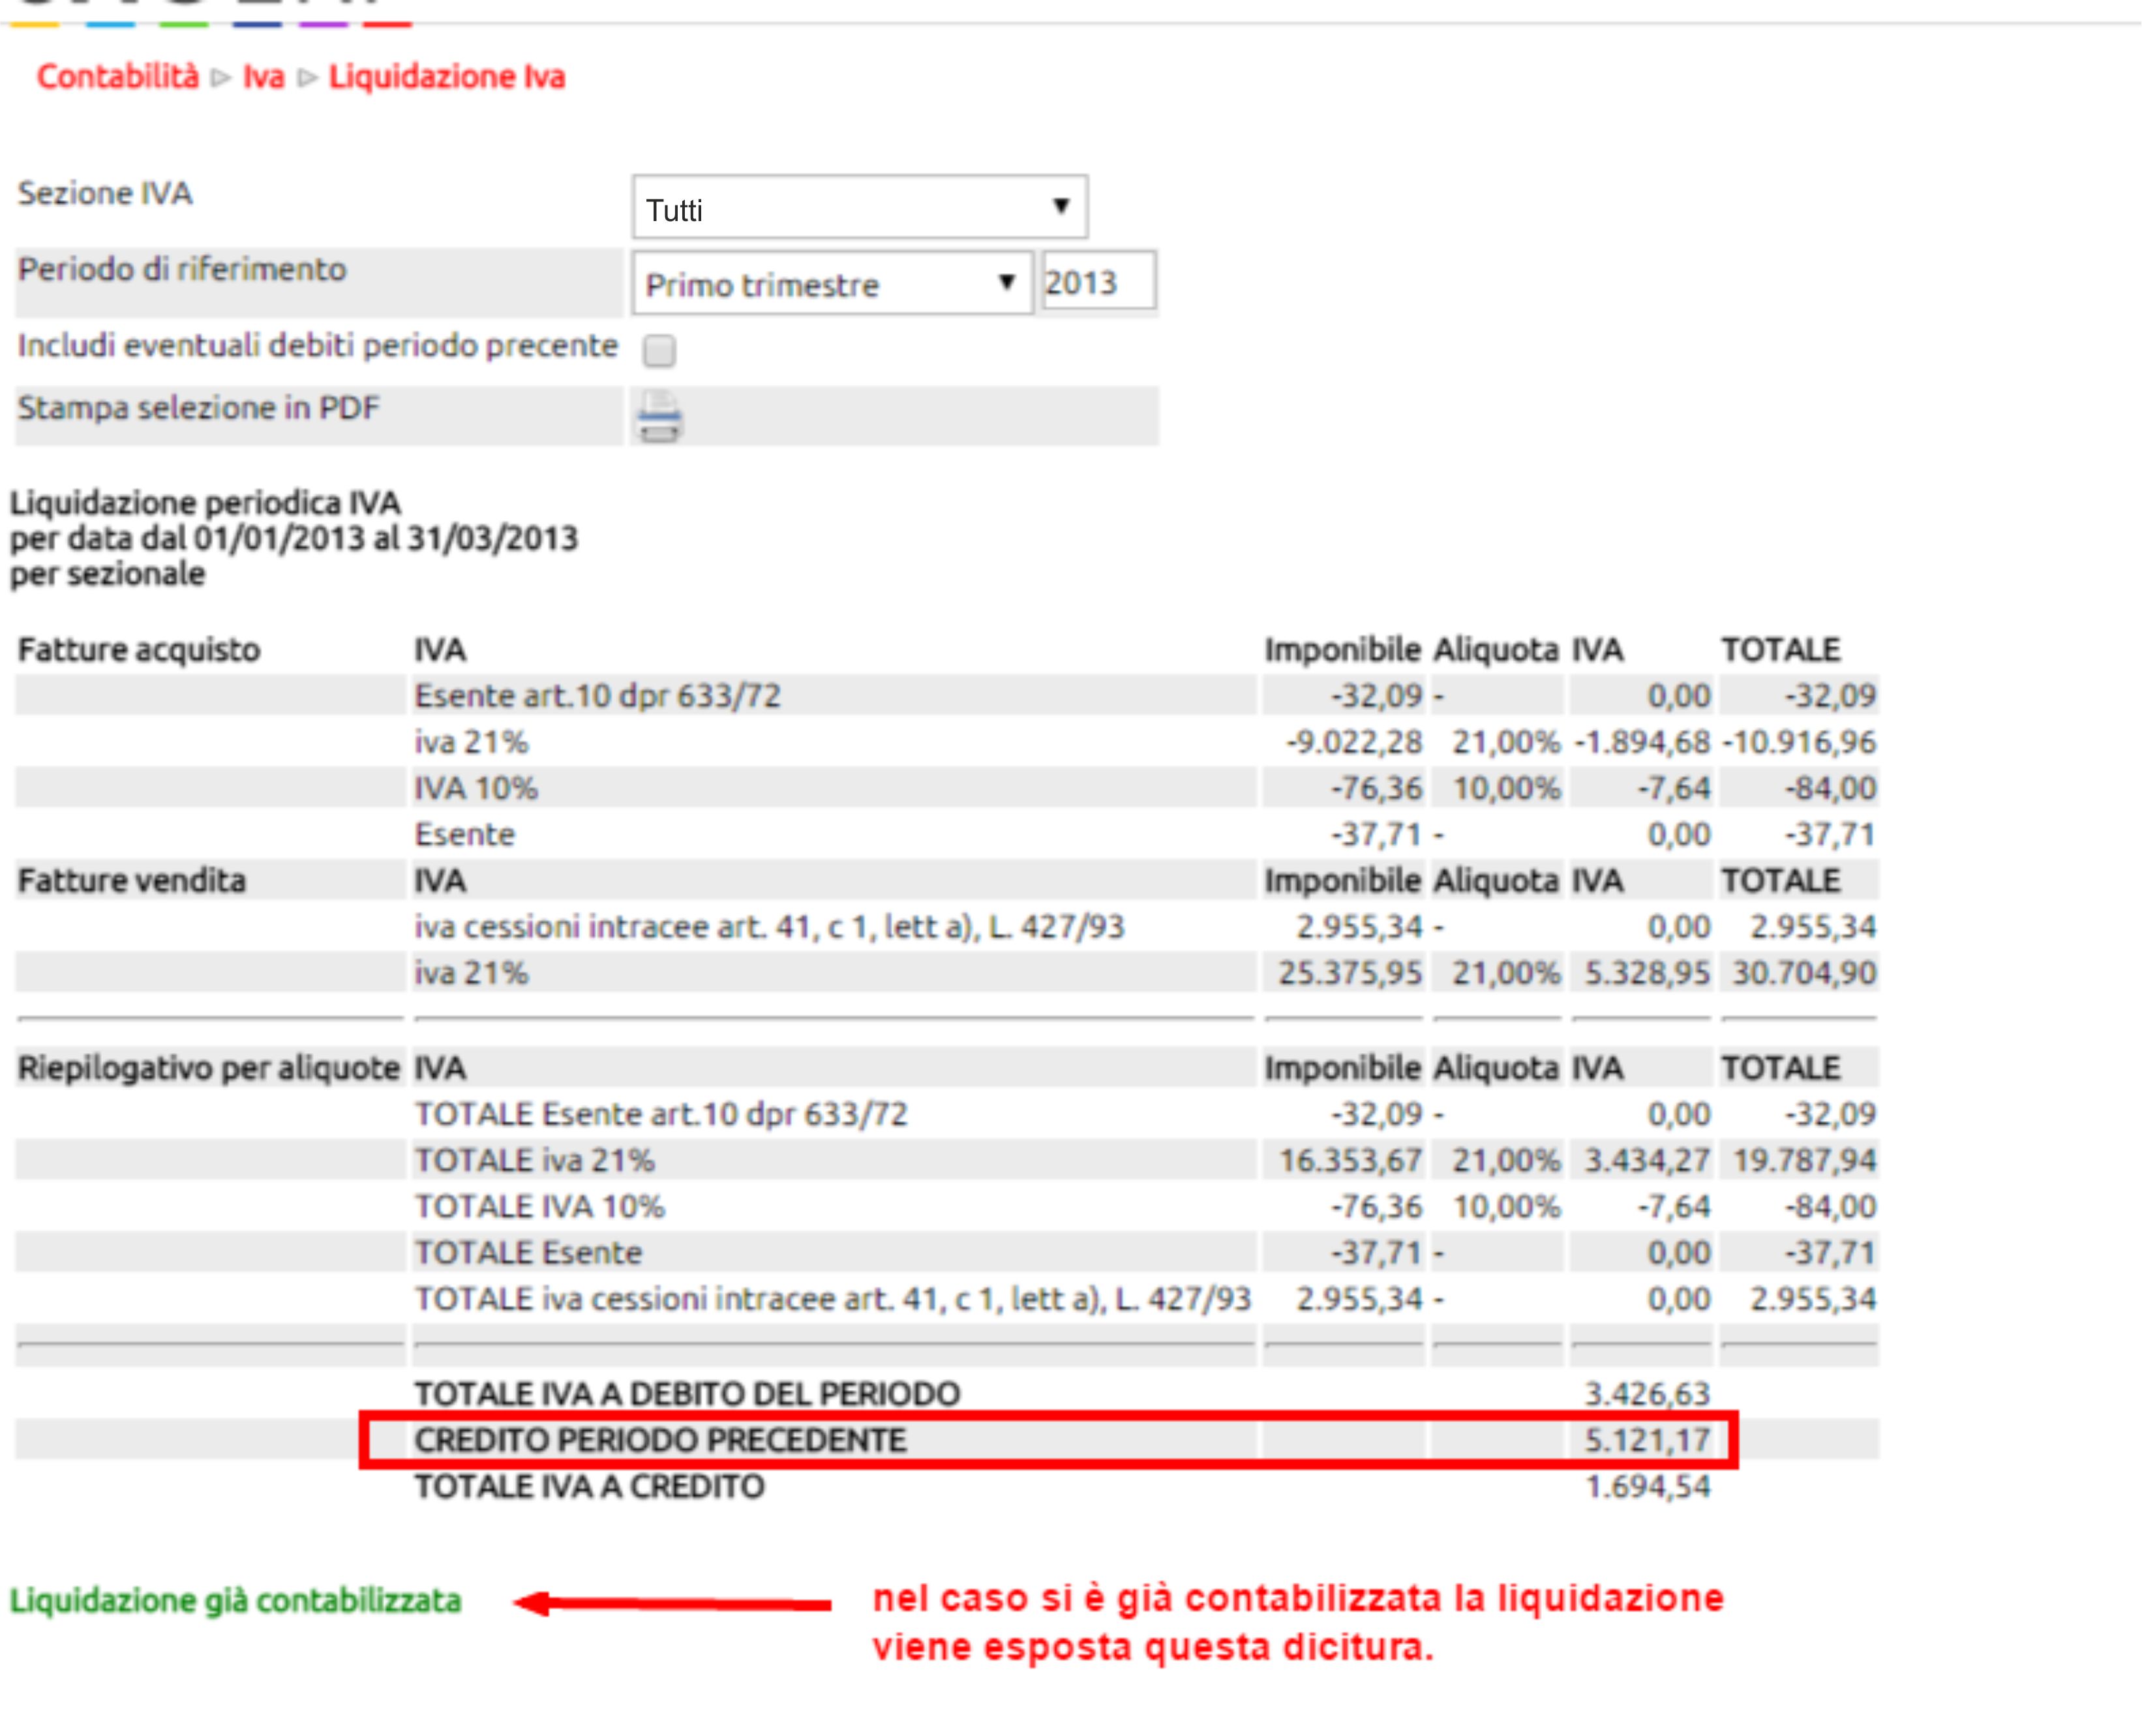The image size is (2142, 1736).
Task: Click the Sezione IVA label
Action: click(105, 193)
